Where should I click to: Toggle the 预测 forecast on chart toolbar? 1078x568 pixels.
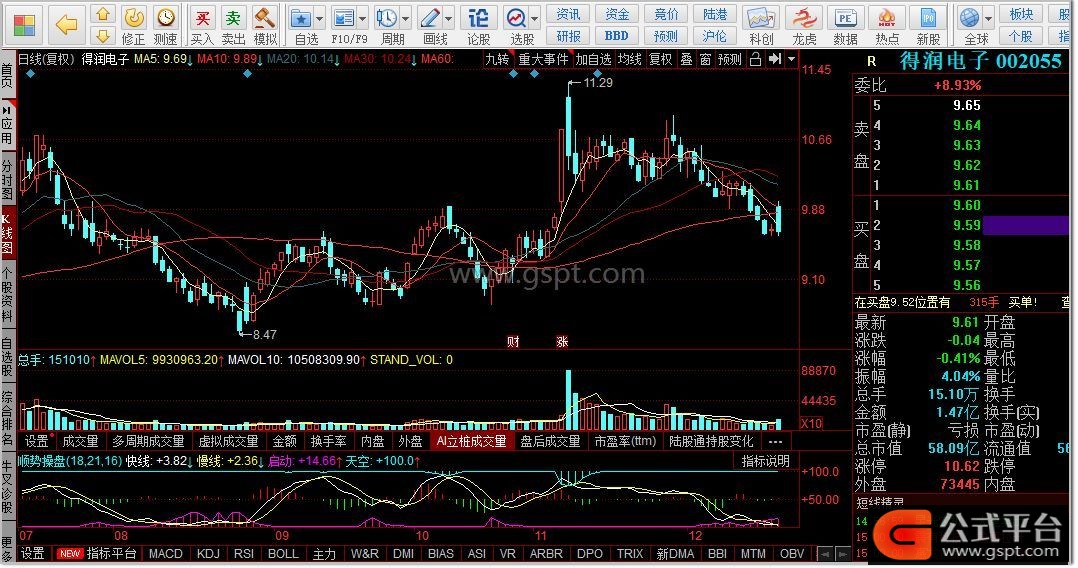click(730, 60)
